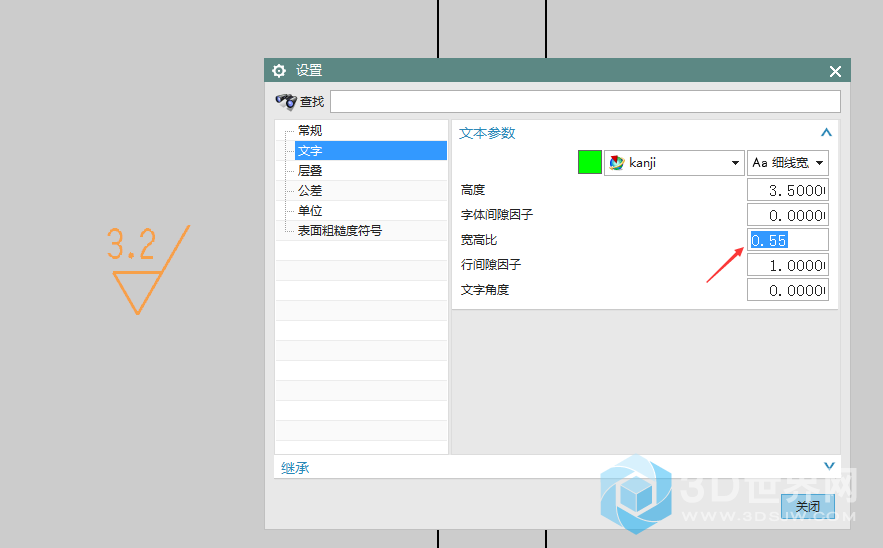The width and height of the screenshot is (883, 548).
Task: Select 层叠 in the settings tree
Action: [x=310, y=171]
